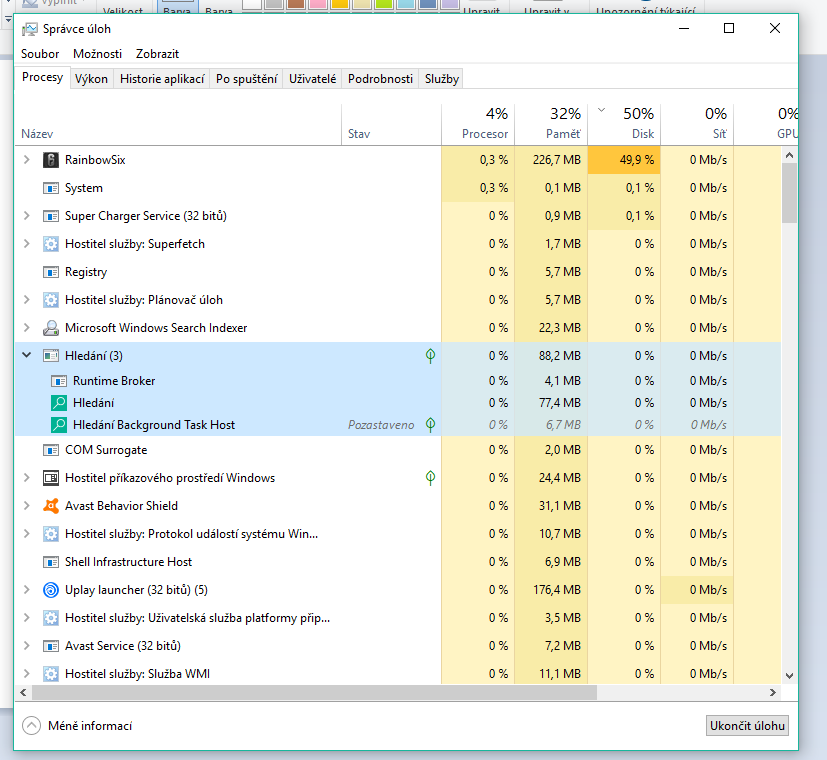Sort by the Síť column header
The height and width of the screenshot is (760, 827).
pos(697,124)
